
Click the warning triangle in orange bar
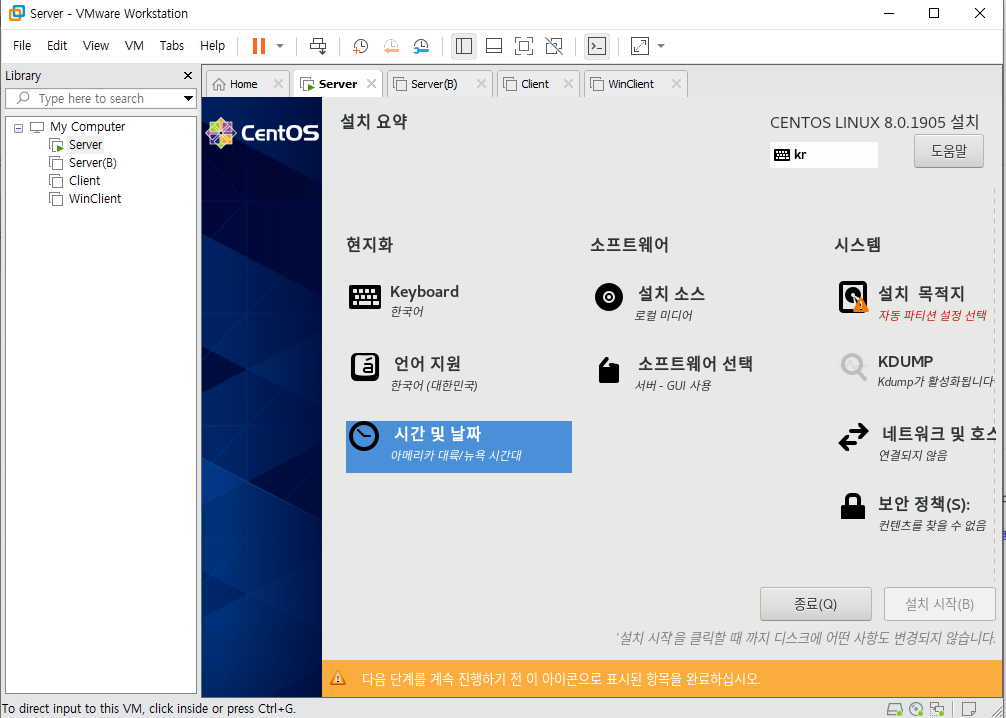point(337,678)
